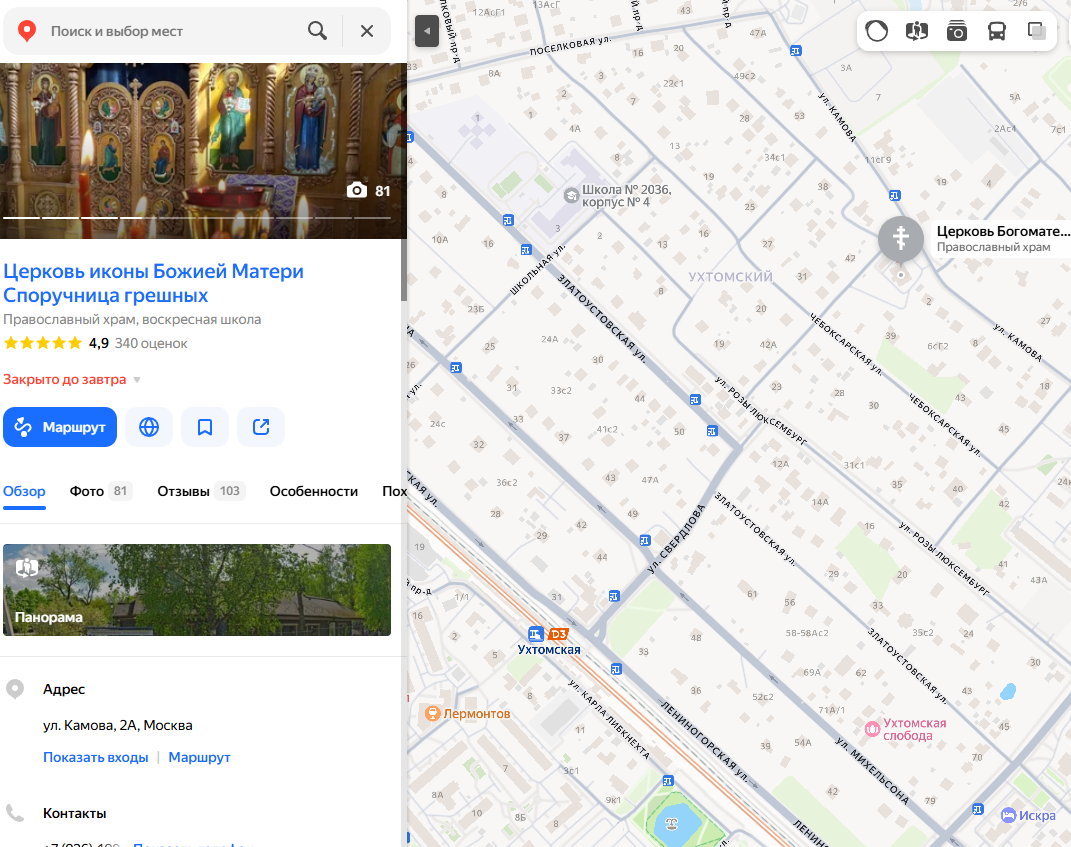Click the Ухтомская train station icon
1071x847 pixels.
(536, 634)
